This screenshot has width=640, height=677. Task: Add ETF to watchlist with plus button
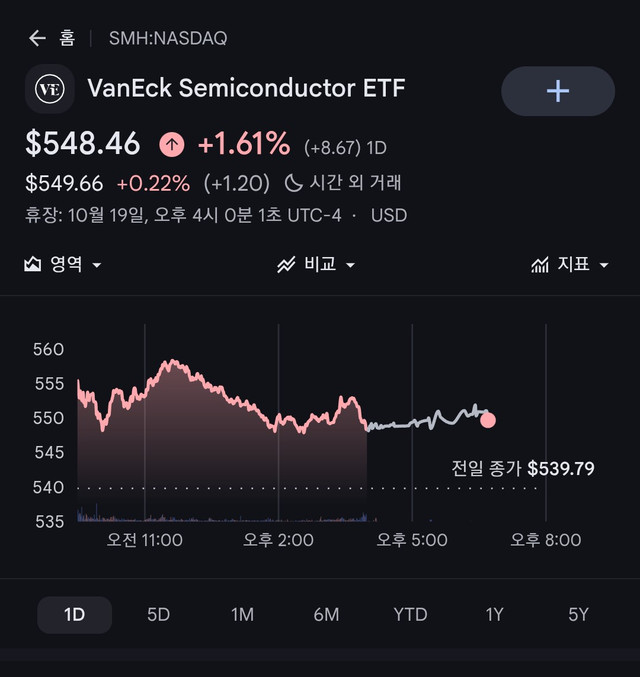(x=558, y=91)
